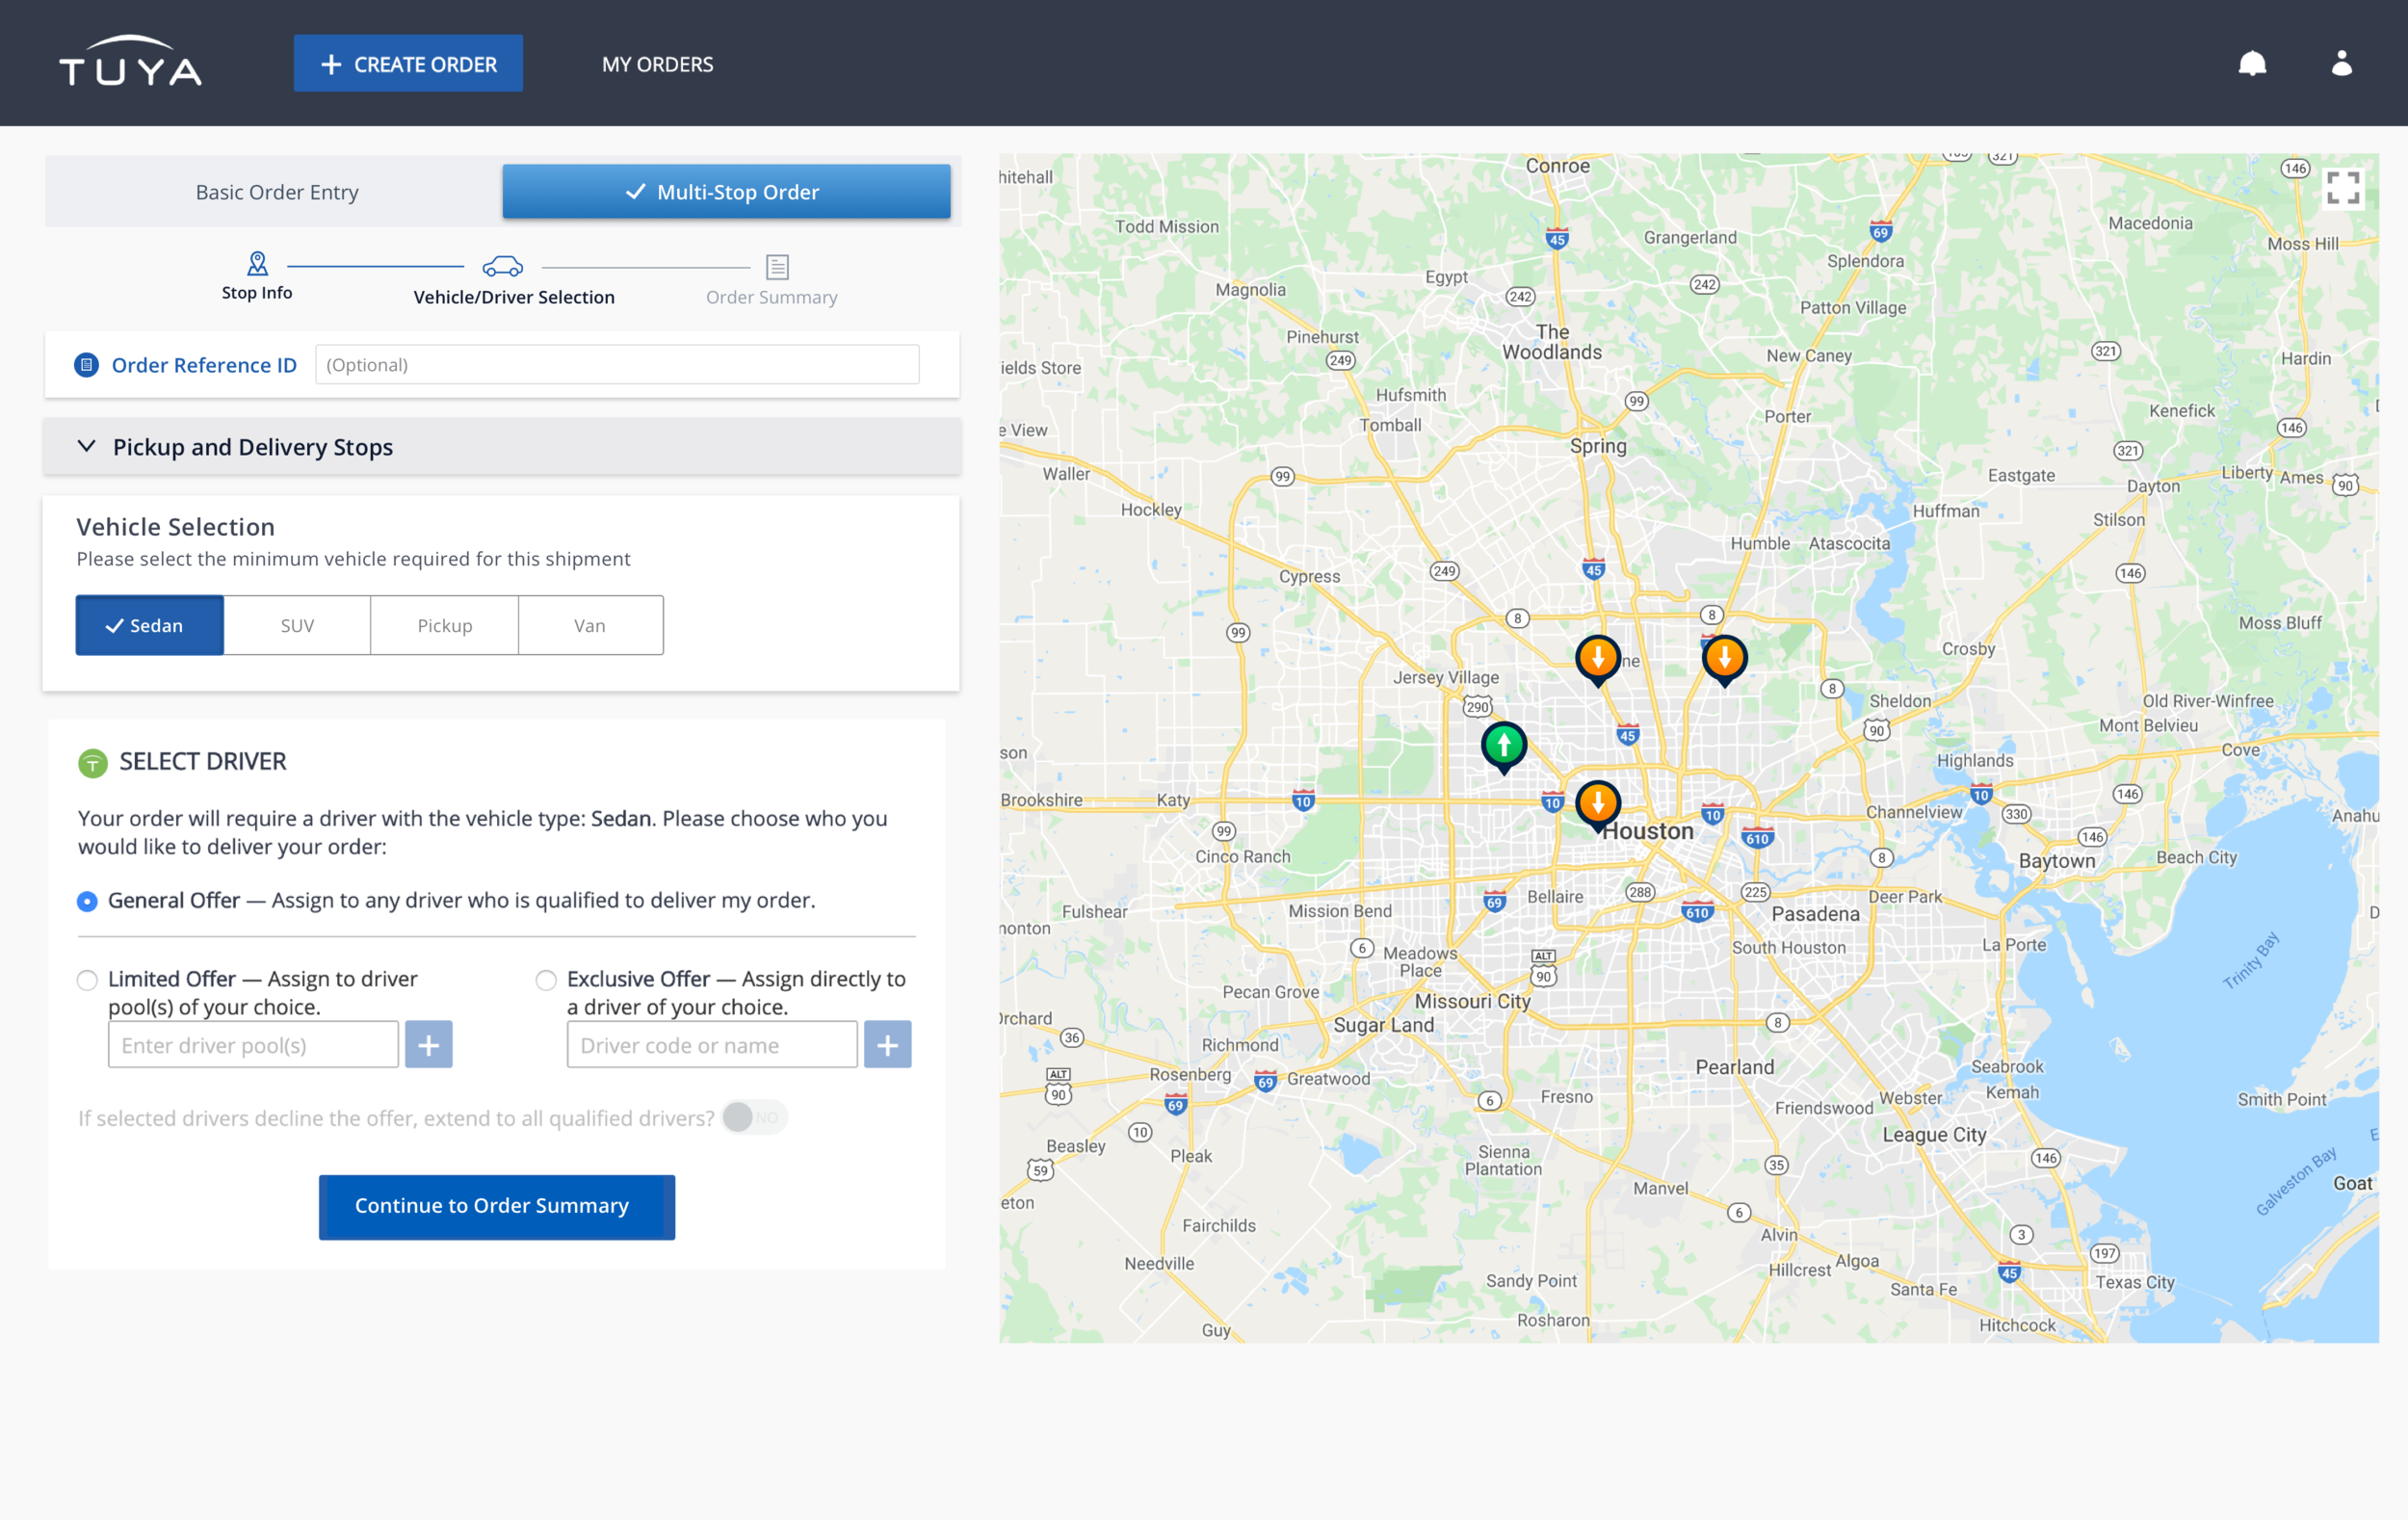Click orange drop-off marker north of I-45

click(x=1598, y=661)
